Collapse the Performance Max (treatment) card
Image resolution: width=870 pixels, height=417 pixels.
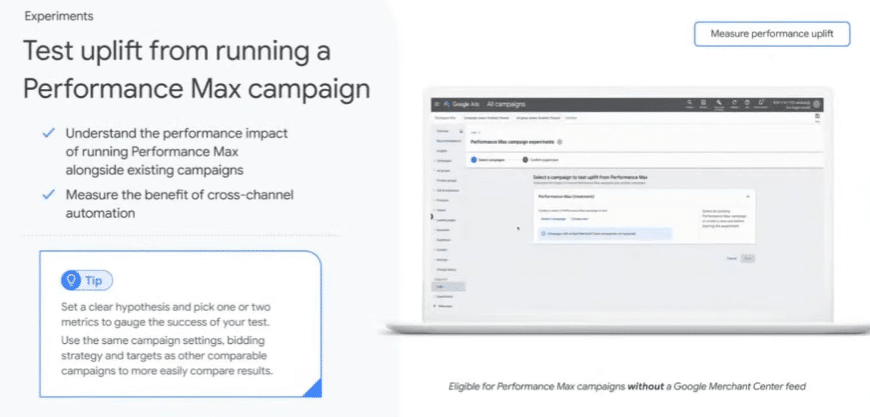pyautogui.click(x=747, y=196)
